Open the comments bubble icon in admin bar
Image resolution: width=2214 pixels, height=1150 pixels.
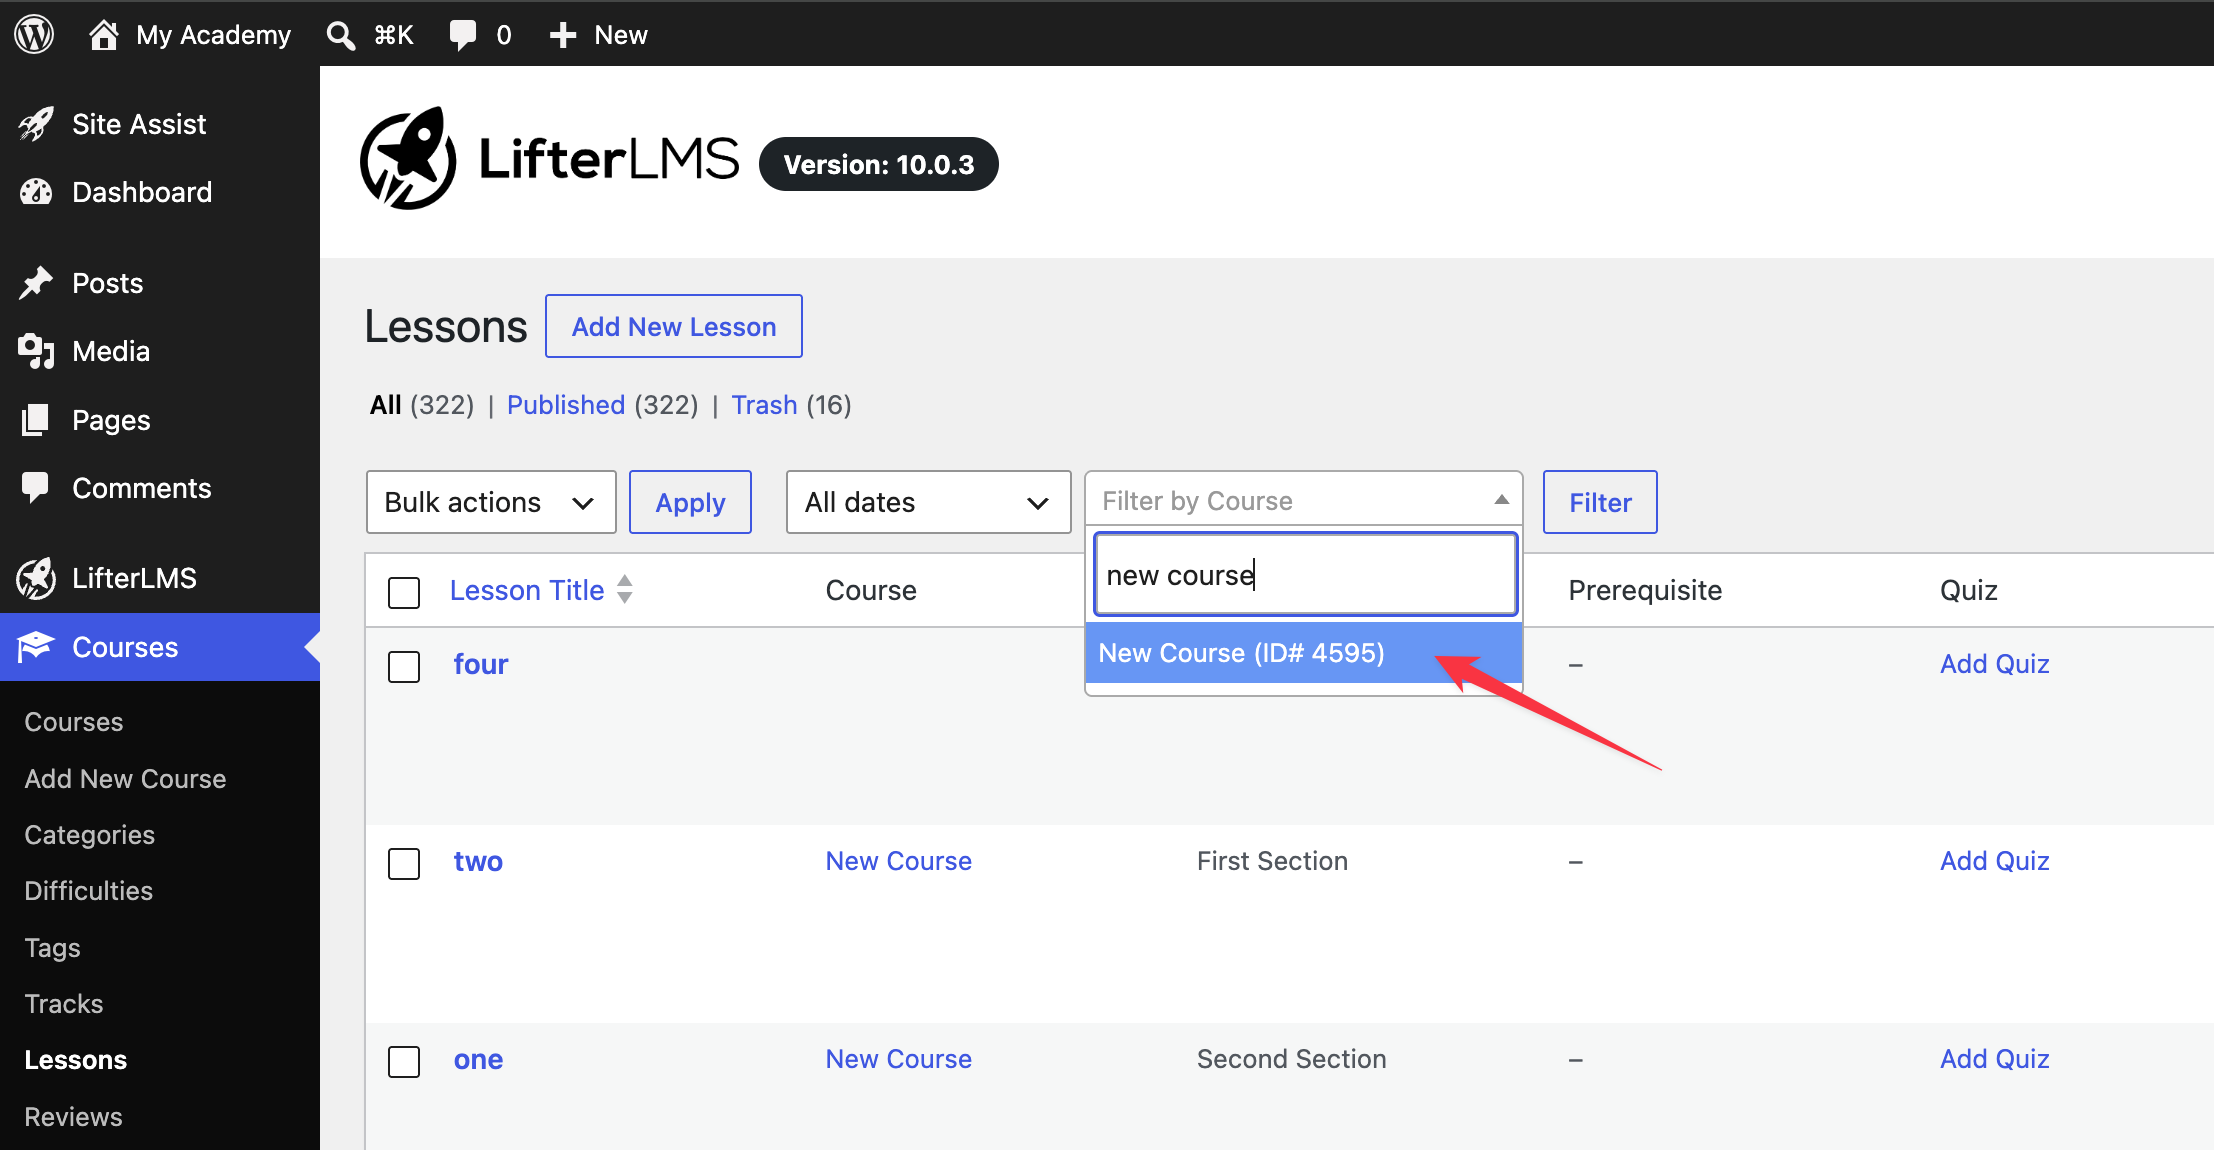(x=463, y=35)
